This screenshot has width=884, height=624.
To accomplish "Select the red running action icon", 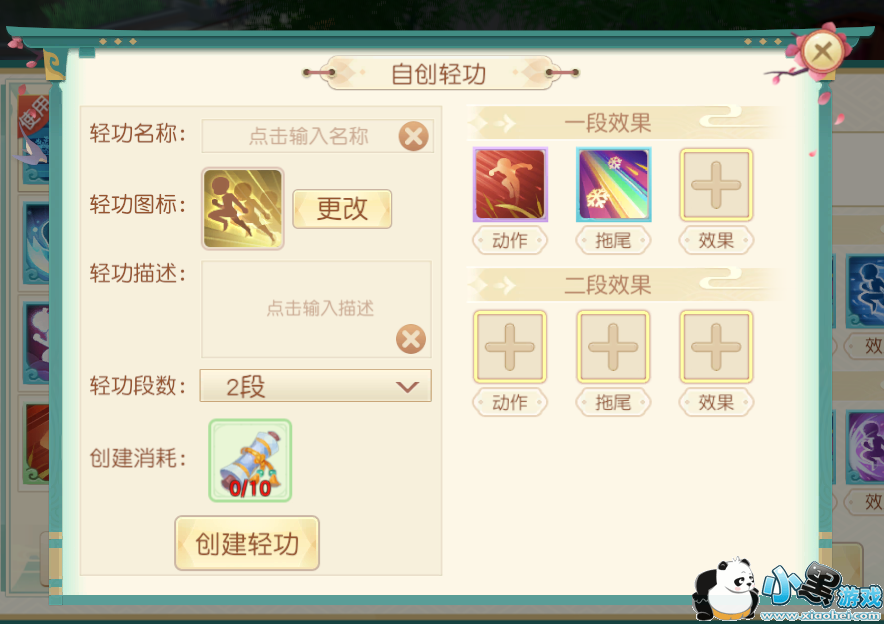I will click(510, 184).
